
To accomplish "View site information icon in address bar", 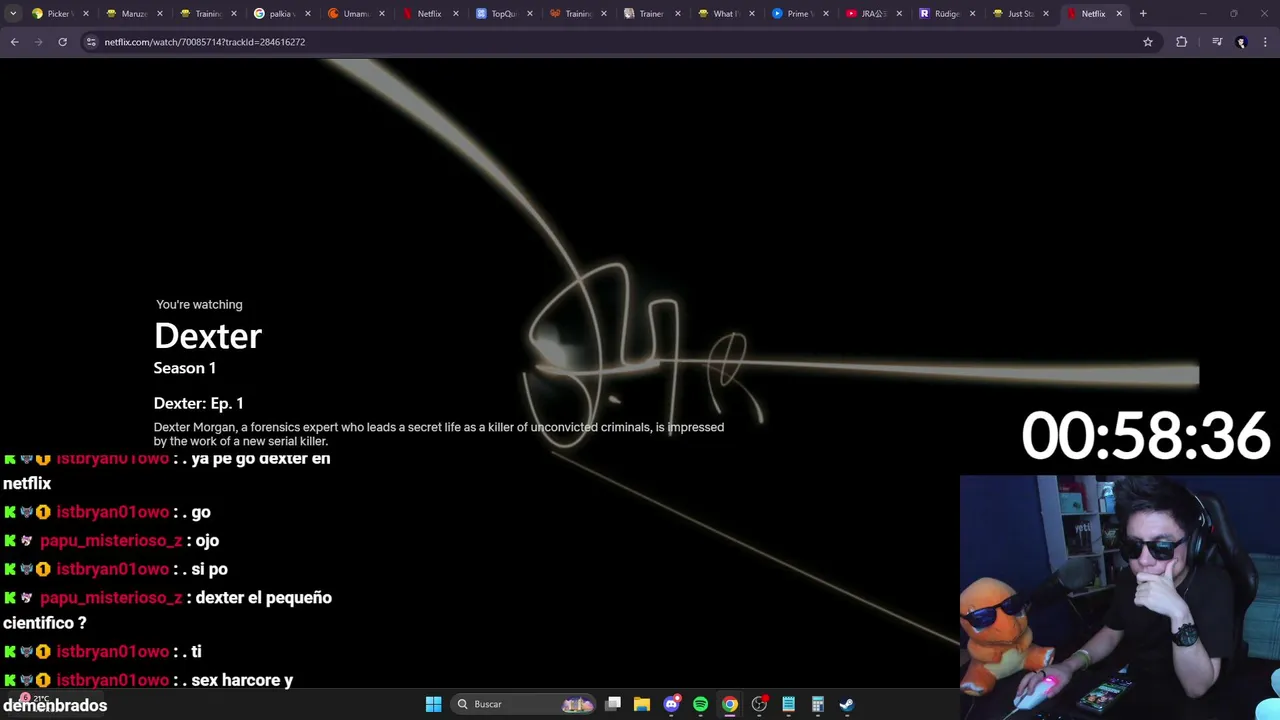I will tap(91, 42).
